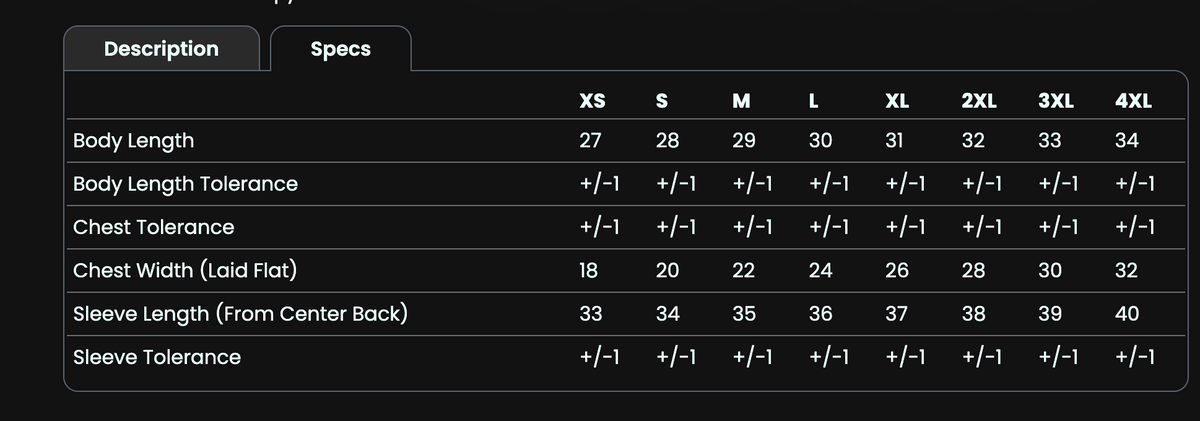Click the 4XL sleeve length value 40
Image resolution: width=1200 pixels, height=421 pixels.
coord(1127,314)
